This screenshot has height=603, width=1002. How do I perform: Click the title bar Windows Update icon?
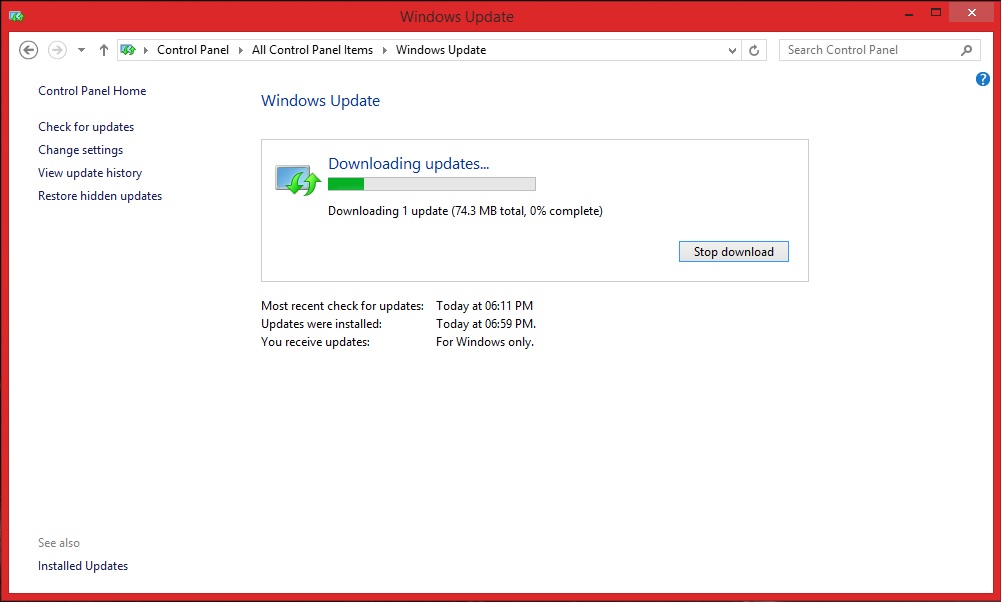pyautogui.click(x=16, y=16)
